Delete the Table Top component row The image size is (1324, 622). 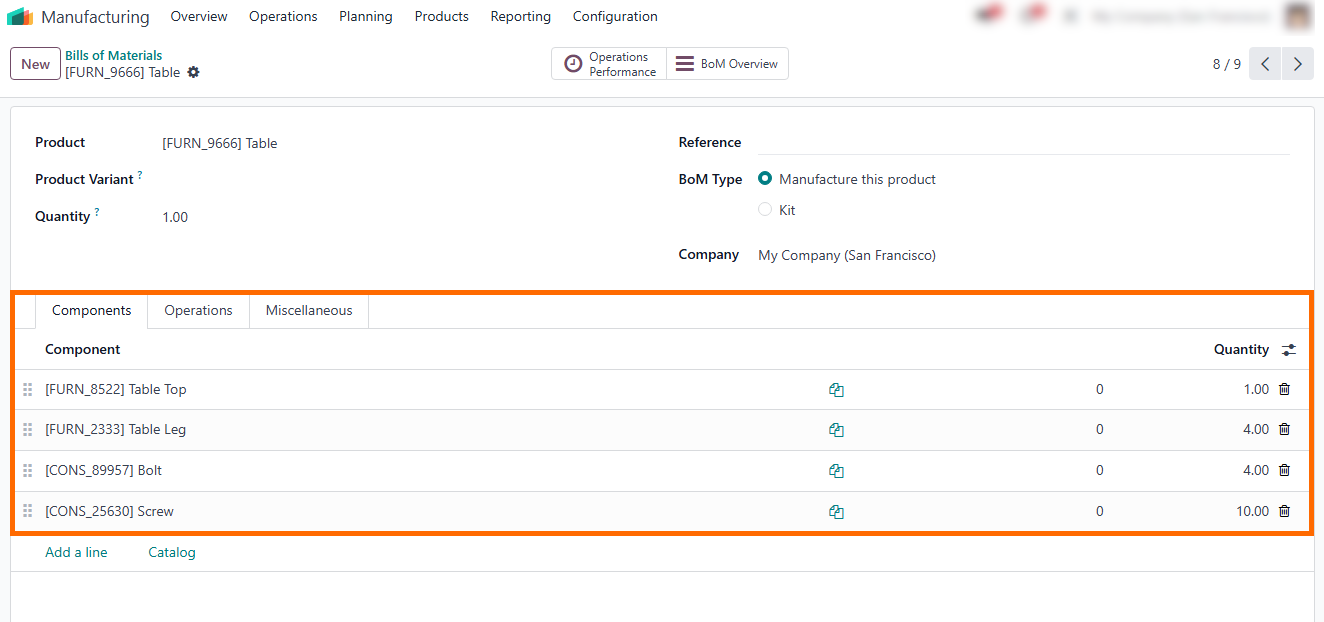1284,389
